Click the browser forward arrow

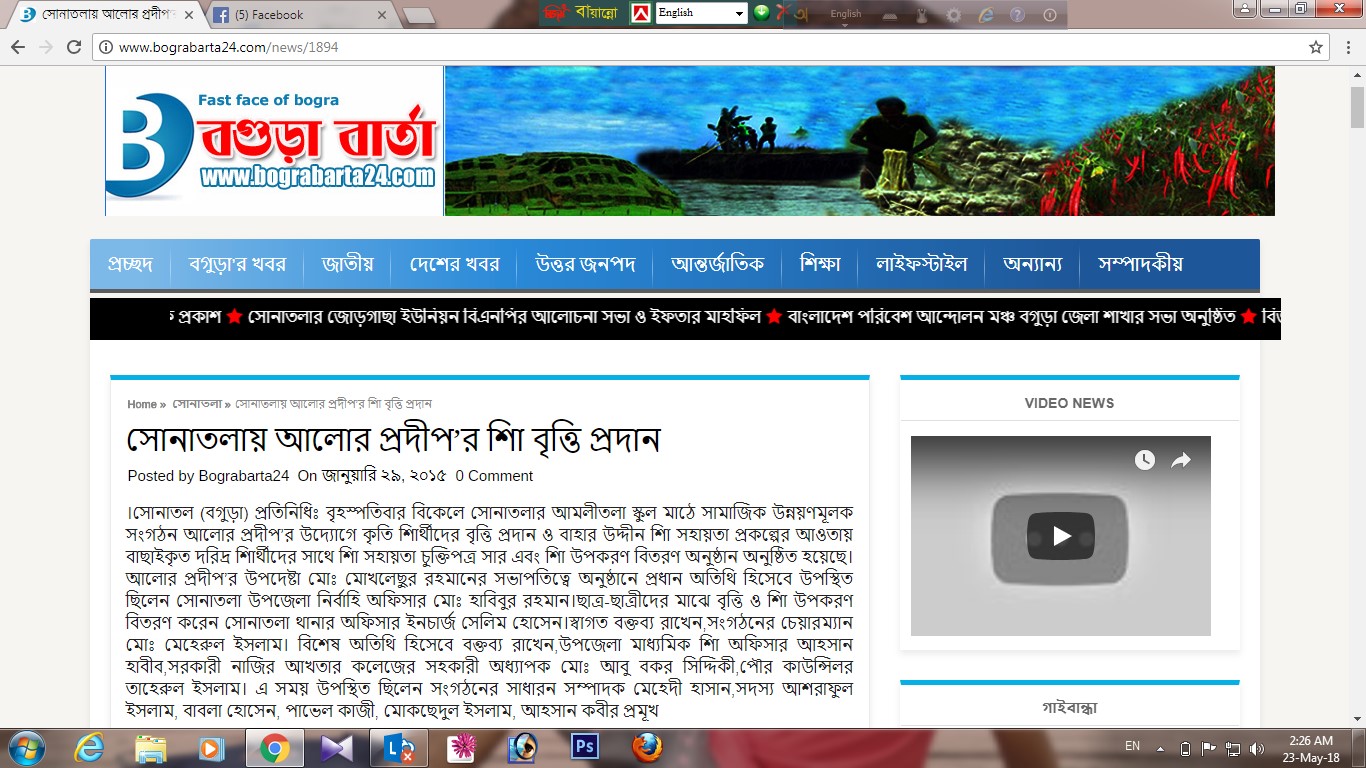(x=46, y=47)
